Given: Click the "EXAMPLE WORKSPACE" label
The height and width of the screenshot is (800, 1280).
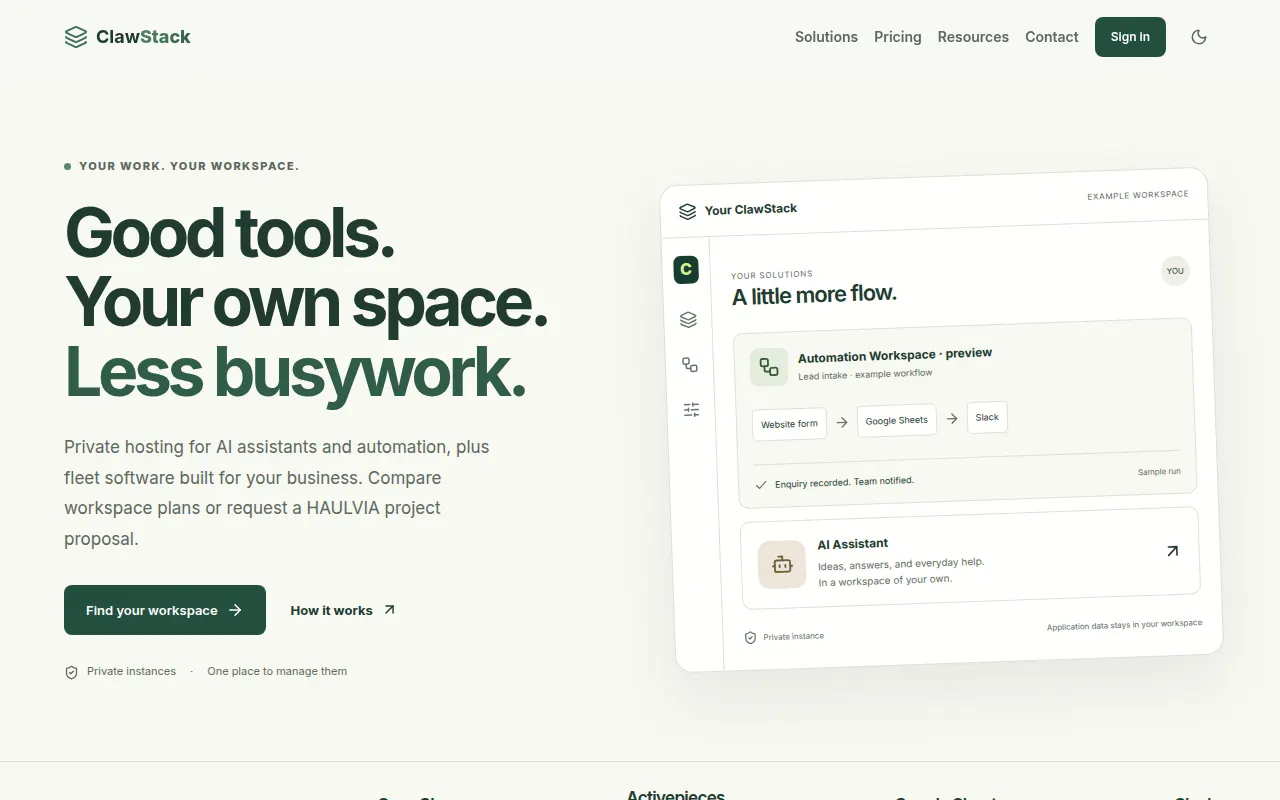Looking at the screenshot, I should coord(1138,195).
